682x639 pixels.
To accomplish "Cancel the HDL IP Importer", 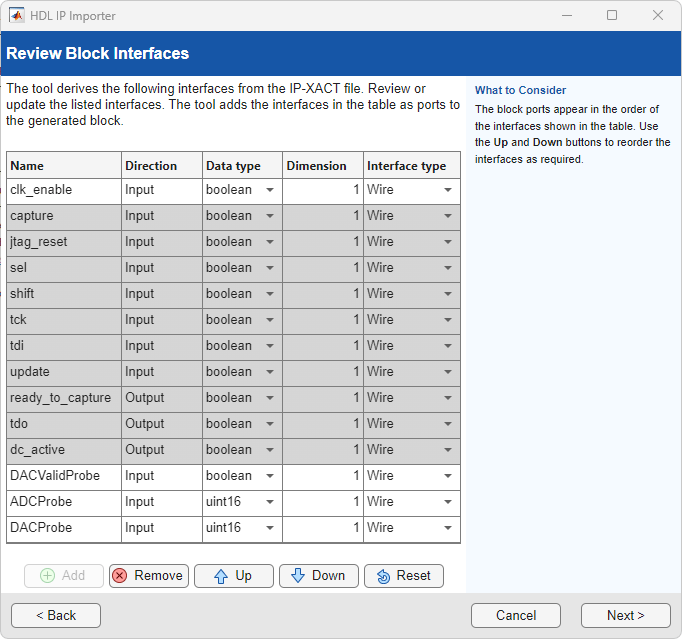I will point(515,616).
